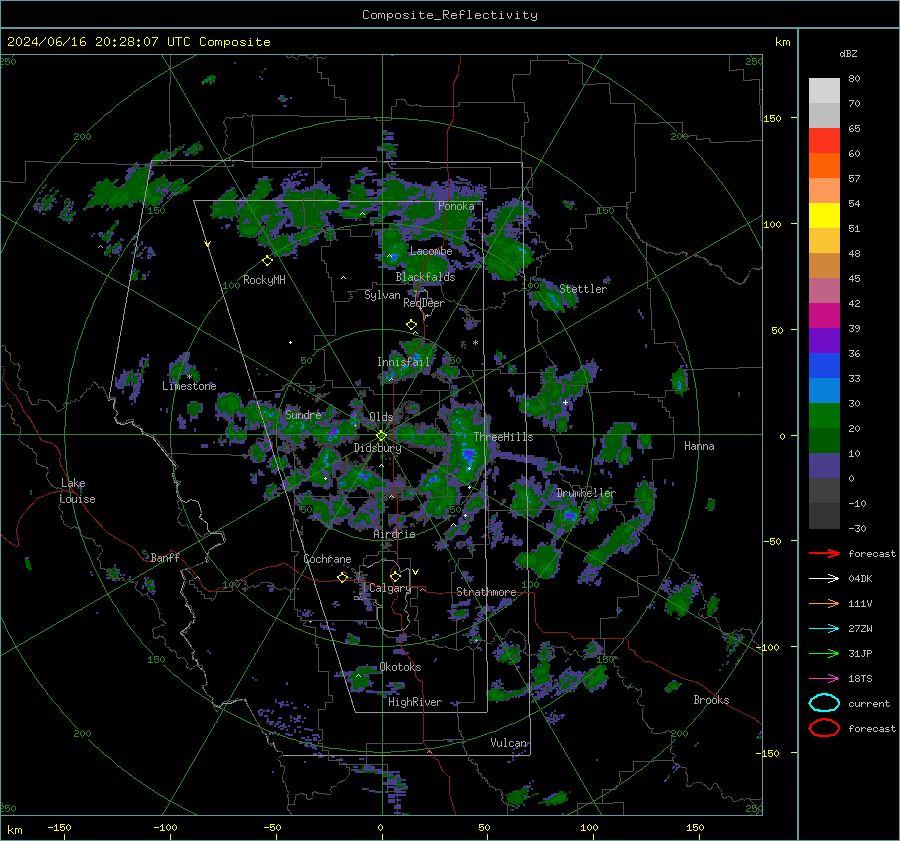Click the 42 dBZ pink swatch
Screen dimensions: 900x841
pyautogui.click(x=824, y=290)
